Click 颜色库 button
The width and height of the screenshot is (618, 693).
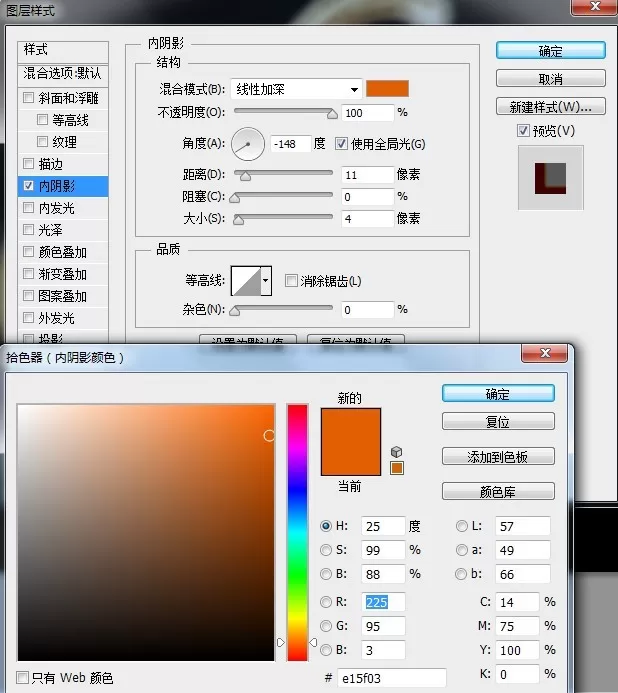pyautogui.click(x=498, y=491)
